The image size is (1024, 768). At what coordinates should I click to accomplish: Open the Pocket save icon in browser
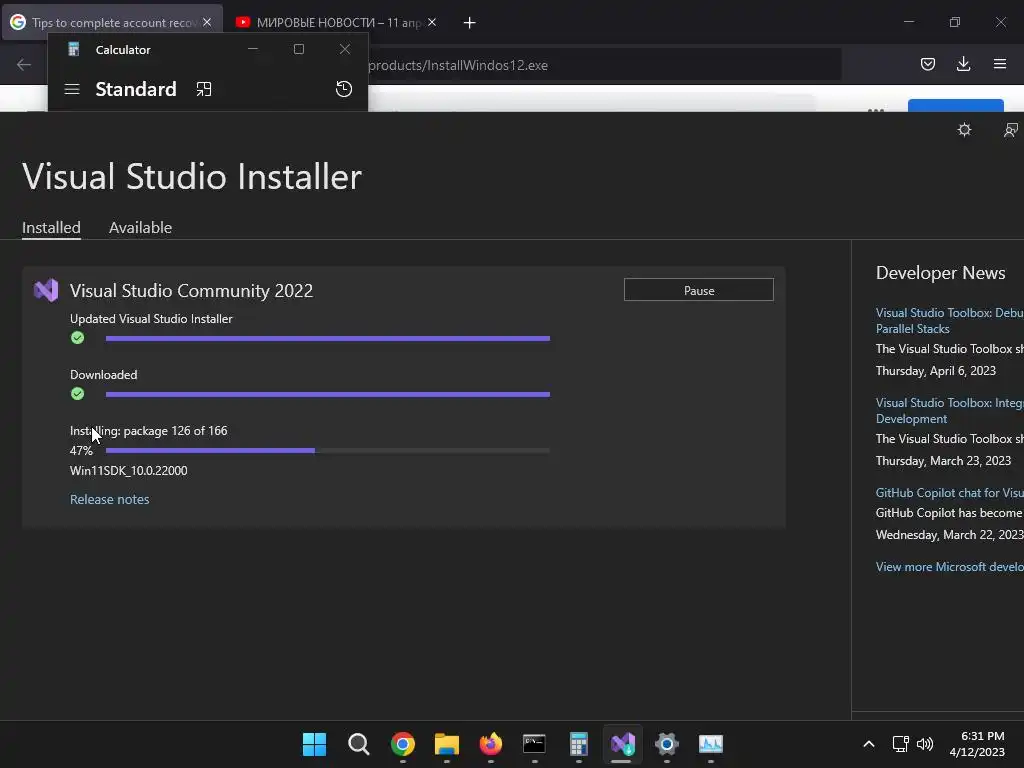point(927,64)
